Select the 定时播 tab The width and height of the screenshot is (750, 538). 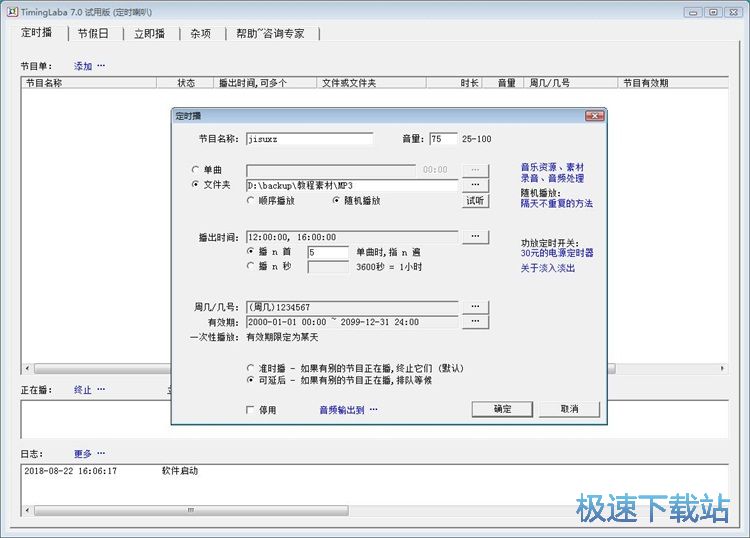click(x=36, y=33)
